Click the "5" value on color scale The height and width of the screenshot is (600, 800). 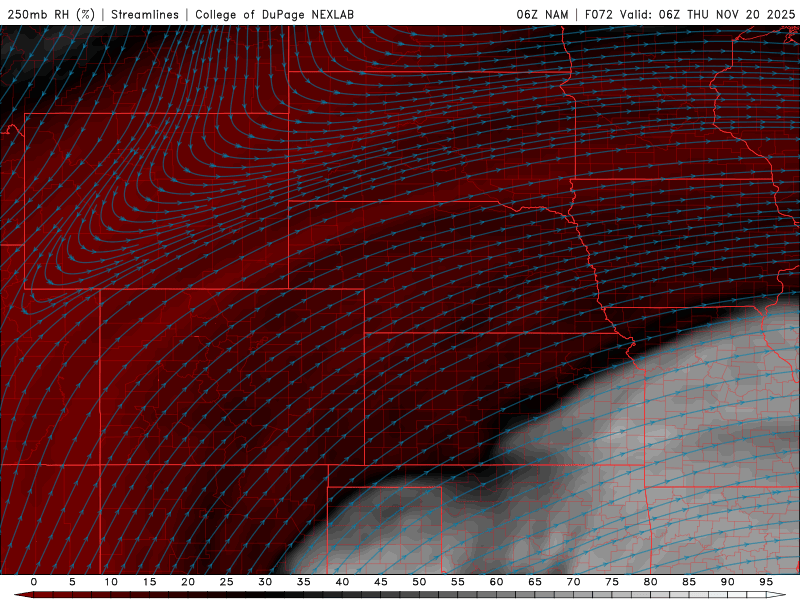click(72, 582)
